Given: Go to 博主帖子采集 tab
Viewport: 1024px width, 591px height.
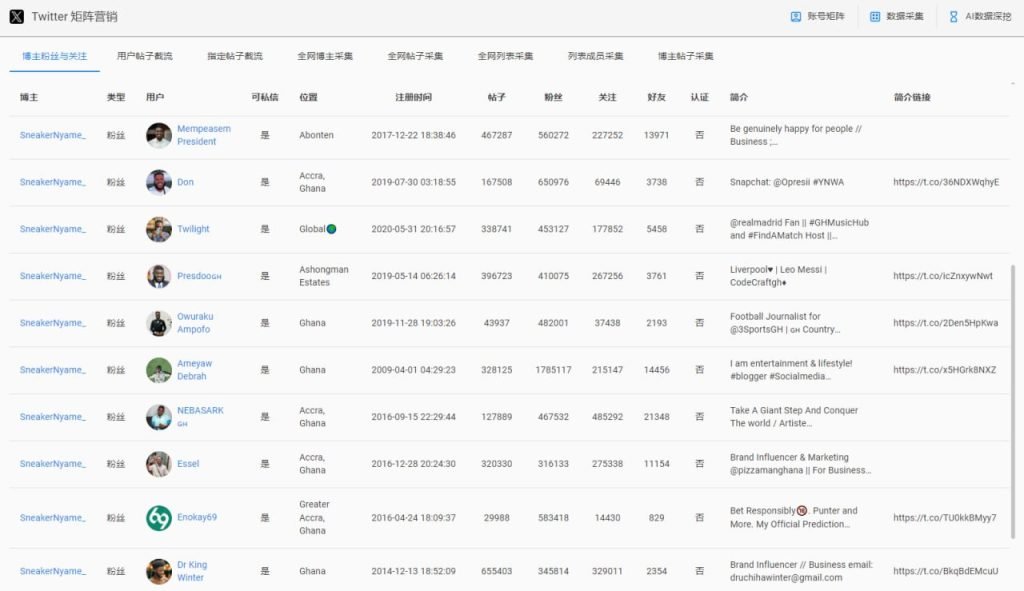Looking at the screenshot, I should point(685,56).
